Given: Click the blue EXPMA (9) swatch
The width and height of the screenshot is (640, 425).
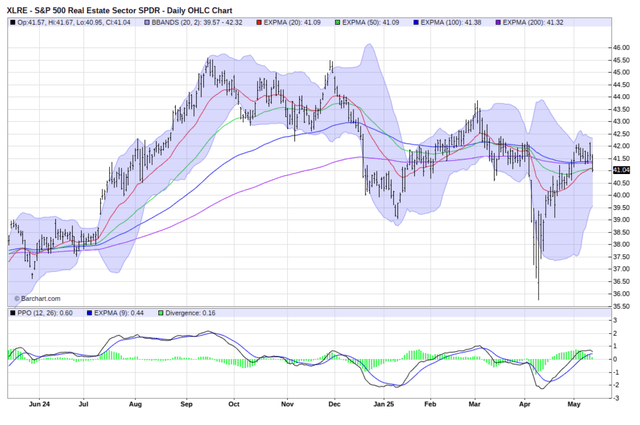Looking at the screenshot, I should point(89,313).
